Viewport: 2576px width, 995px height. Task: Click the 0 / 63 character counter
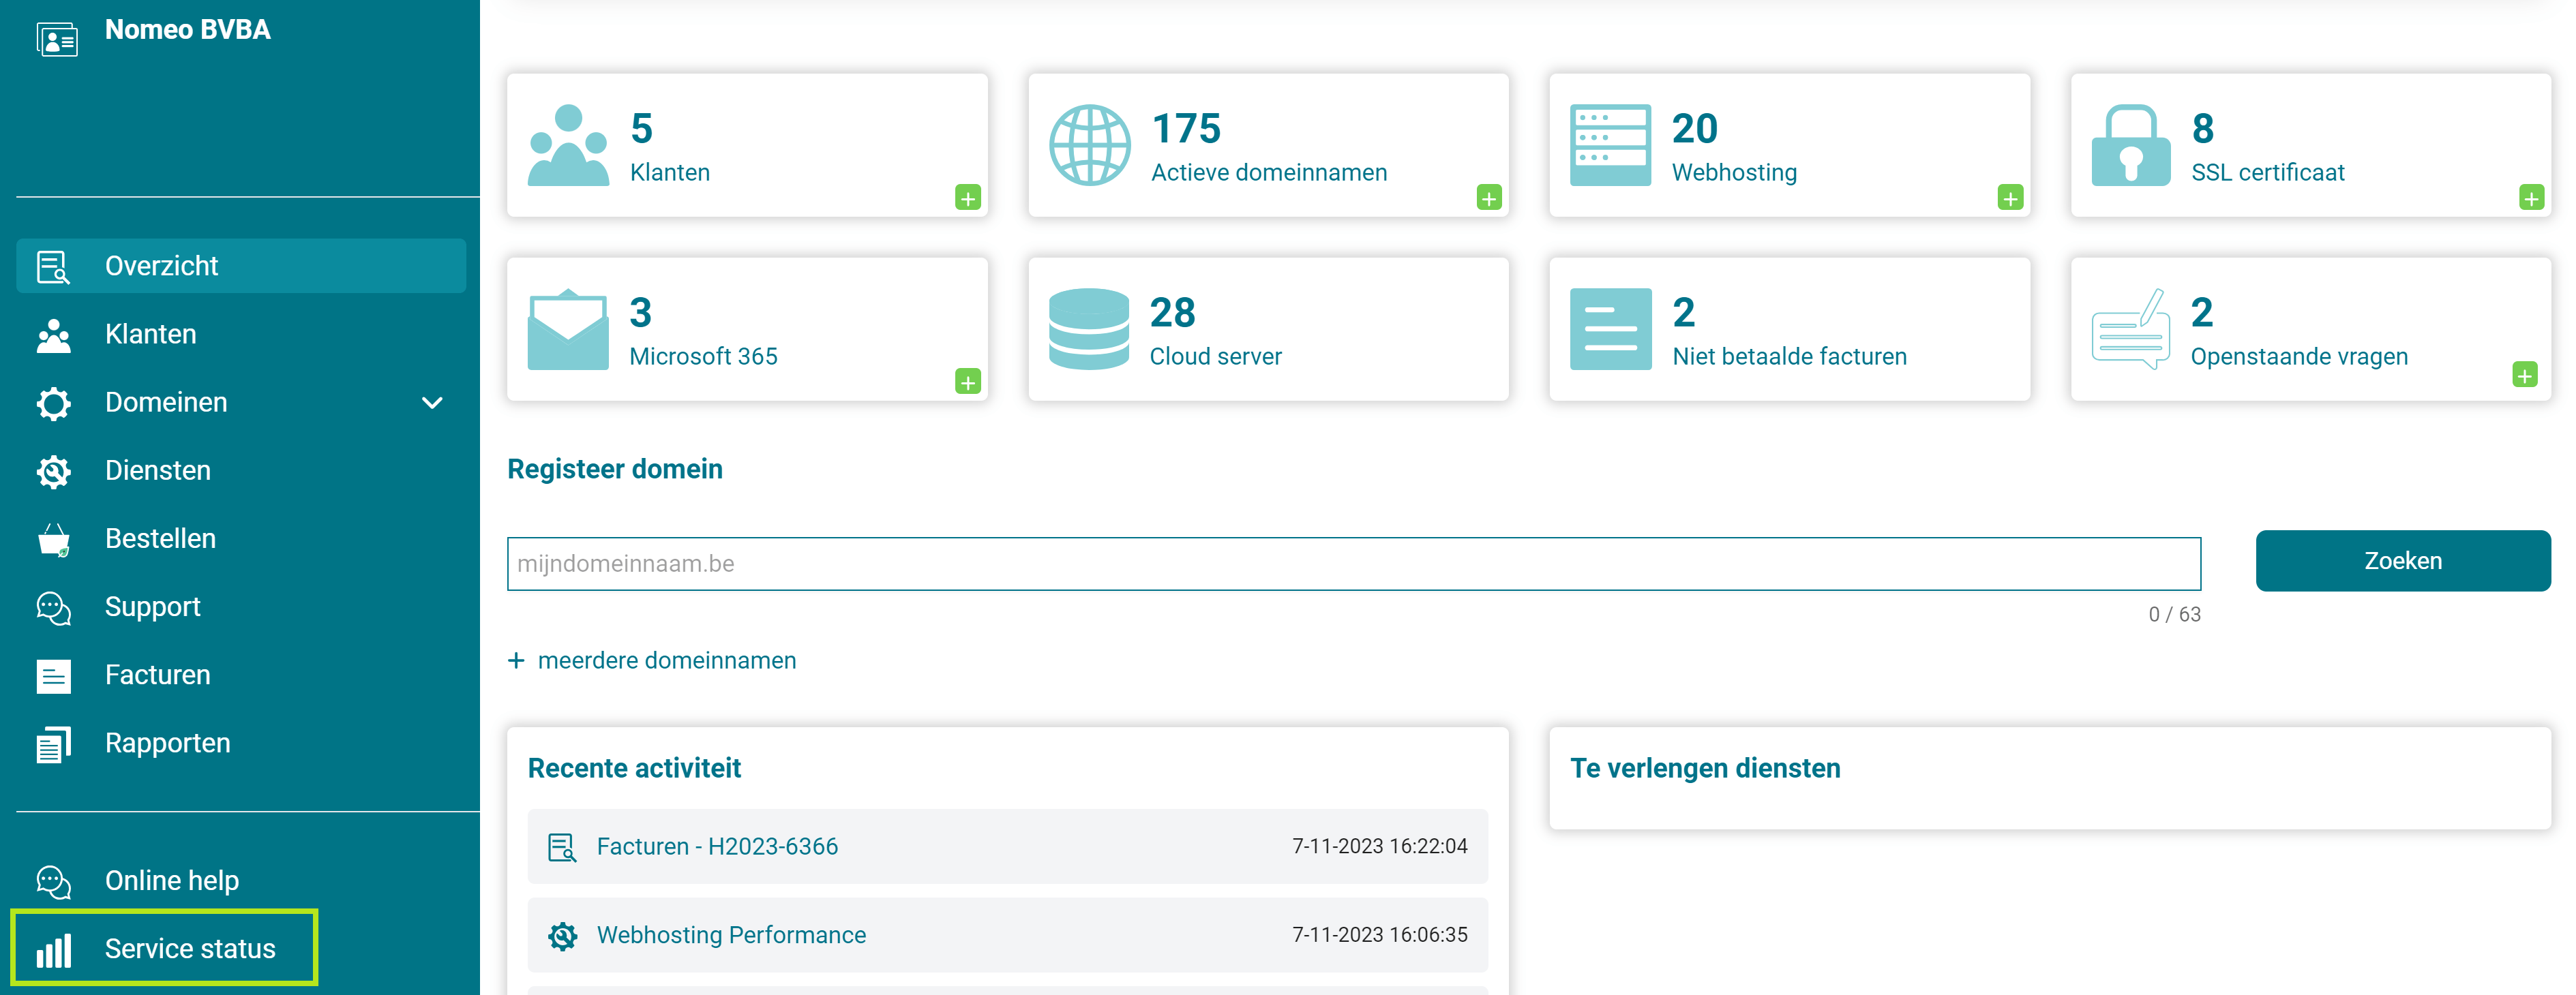(x=2174, y=615)
